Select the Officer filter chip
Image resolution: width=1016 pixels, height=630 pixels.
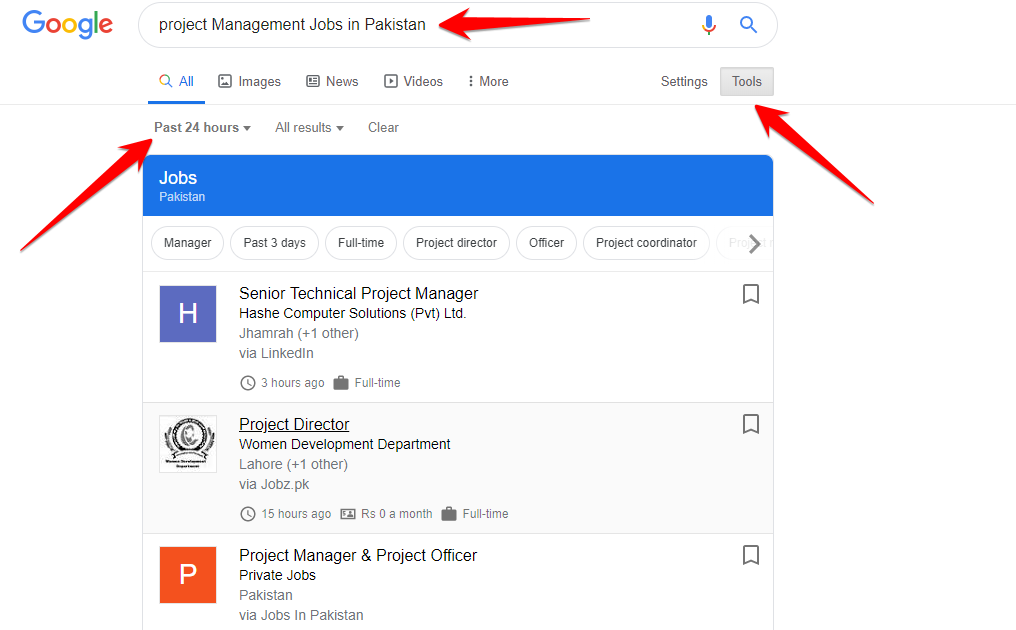(546, 243)
